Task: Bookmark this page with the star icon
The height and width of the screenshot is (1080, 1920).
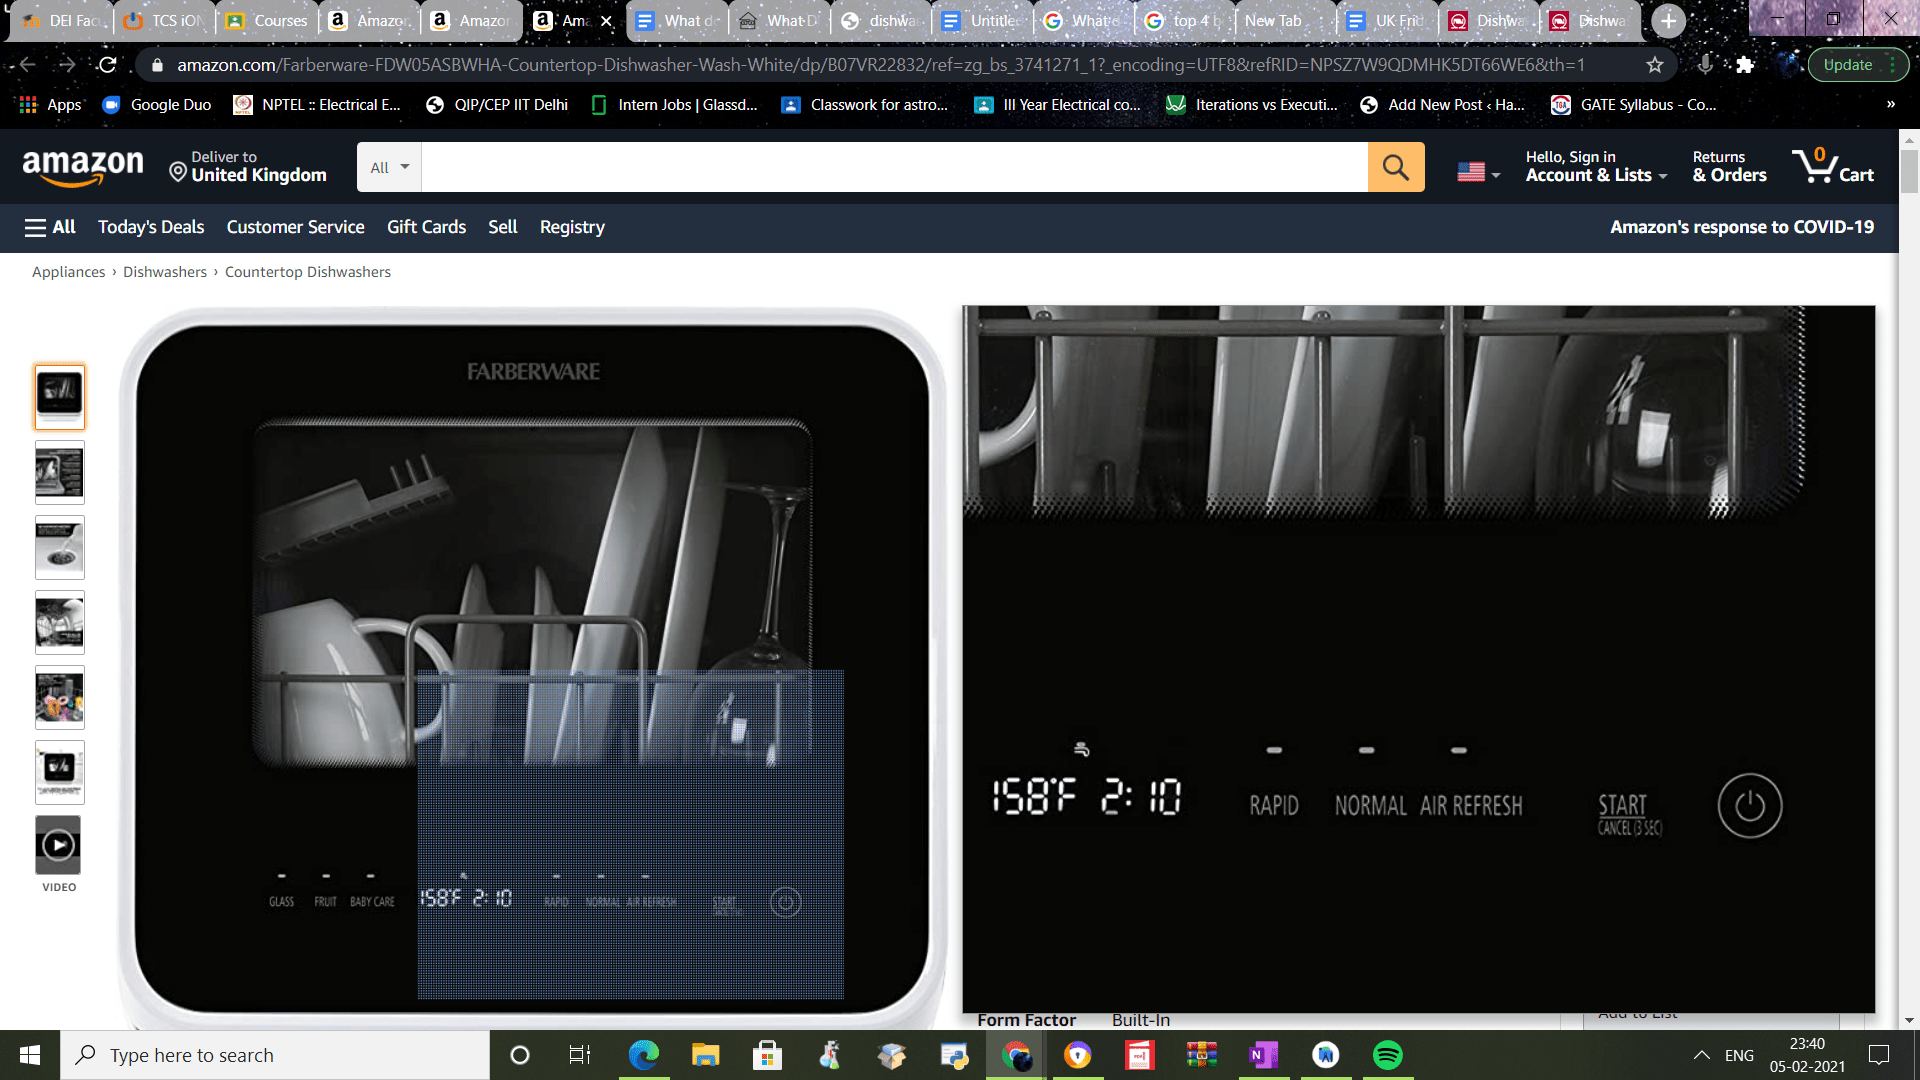Action: [1655, 65]
